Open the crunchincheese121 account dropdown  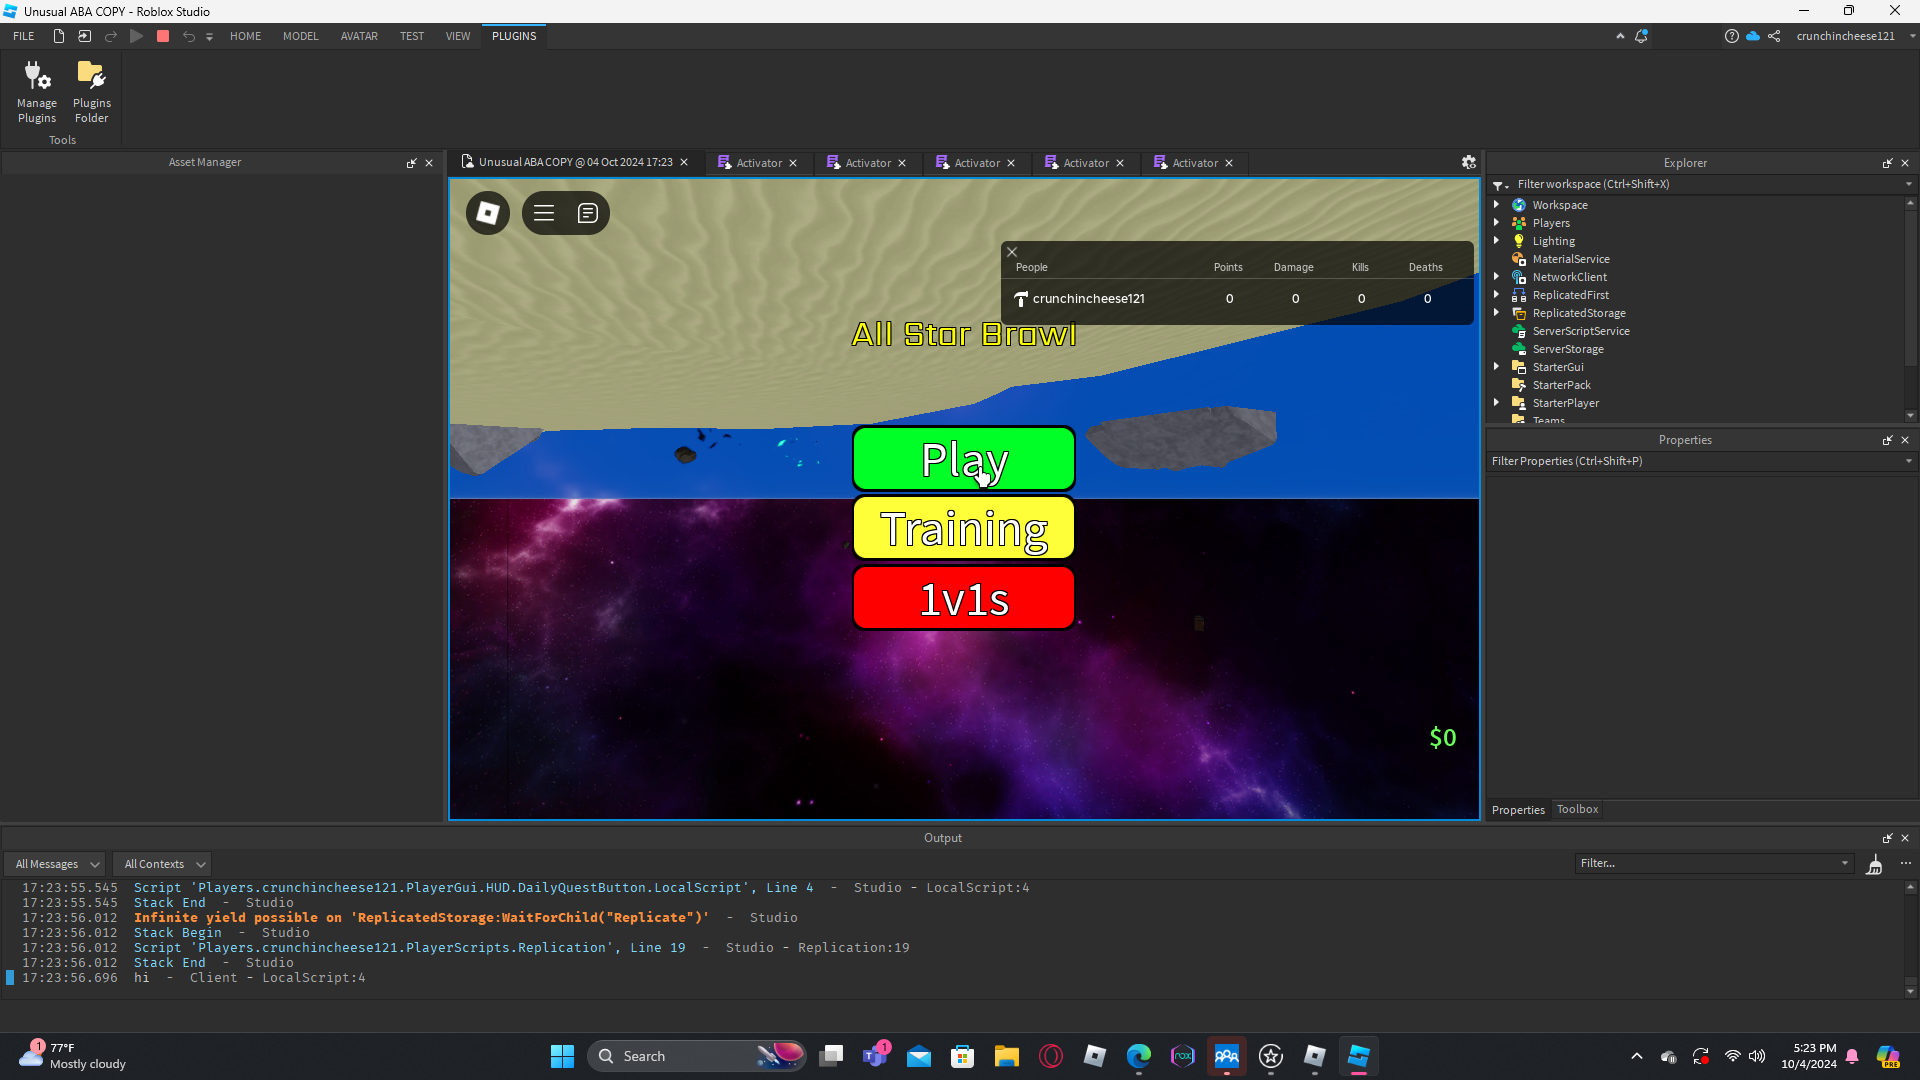1855,36
